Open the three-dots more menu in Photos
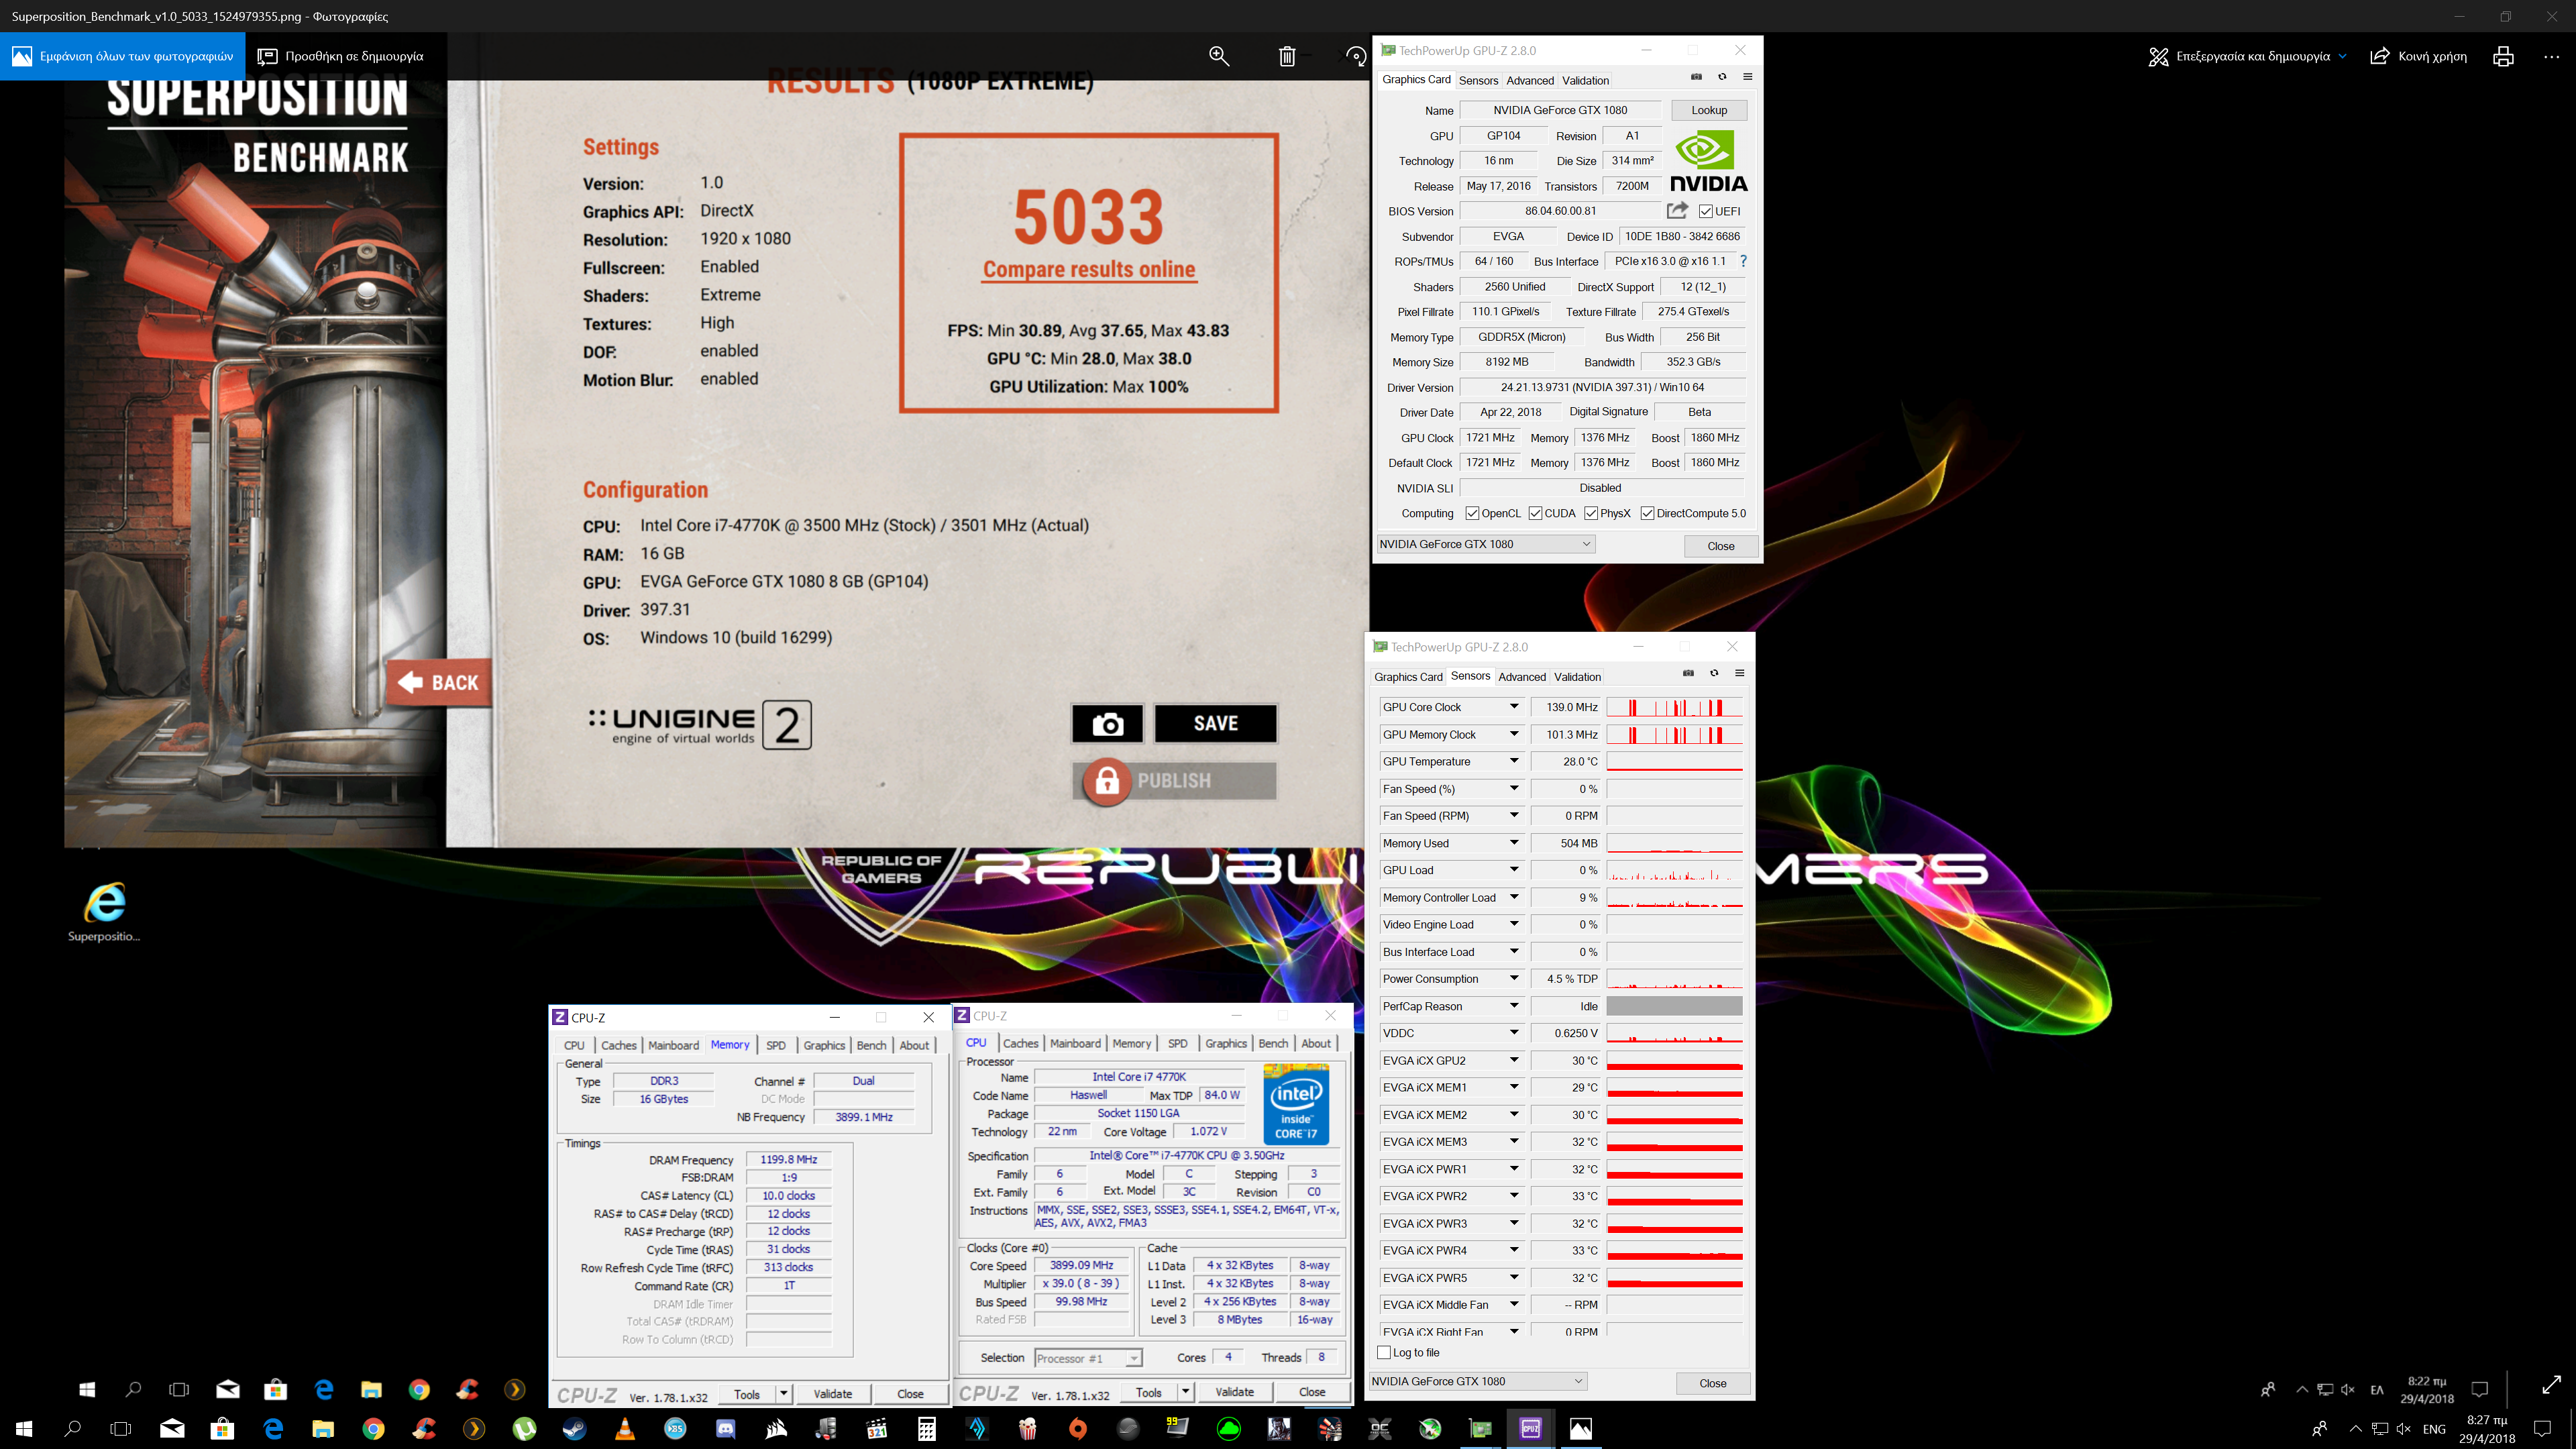The image size is (2576, 1449). pyautogui.click(x=2551, y=57)
